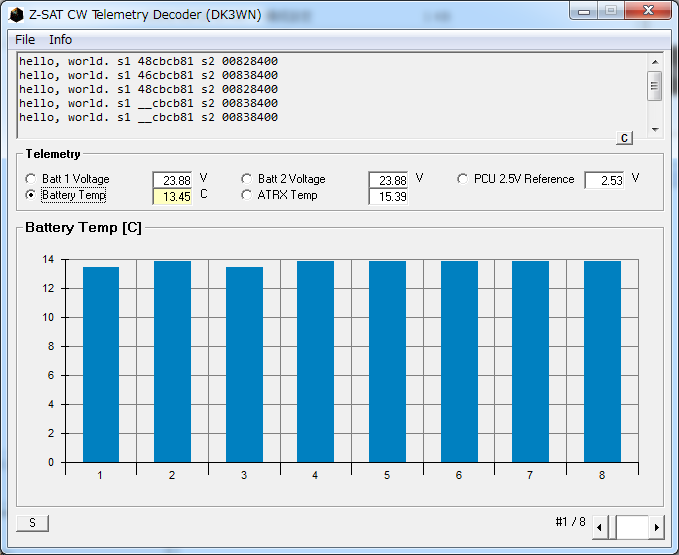Image resolution: width=679 pixels, height=555 pixels.
Task: Click the Battery Temp value field 13.45
Action: (x=172, y=197)
